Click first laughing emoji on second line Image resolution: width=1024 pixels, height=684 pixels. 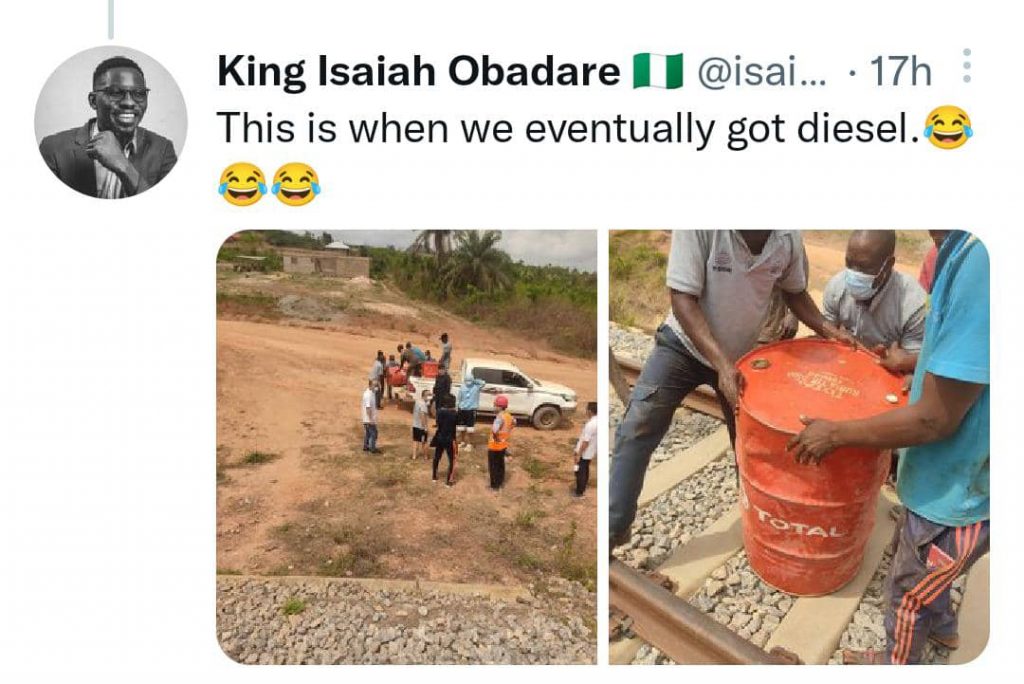[242, 184]
